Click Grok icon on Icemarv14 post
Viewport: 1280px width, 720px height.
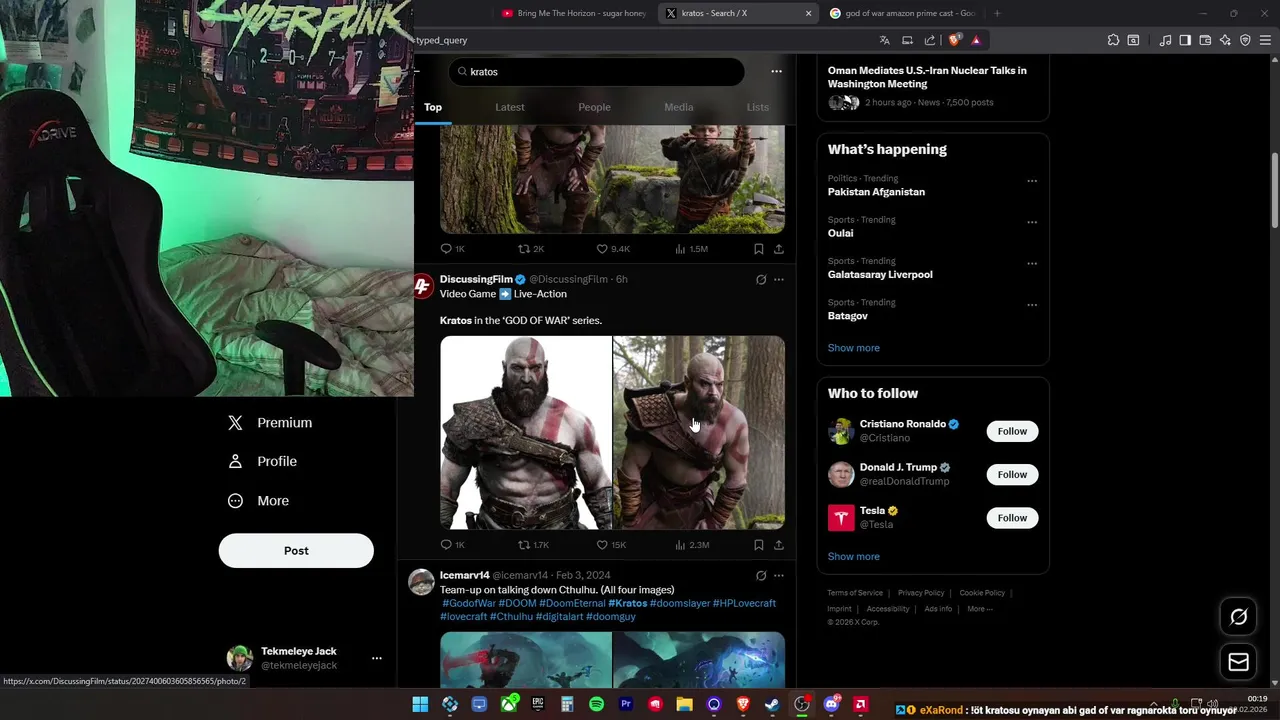tap(761, 576)
